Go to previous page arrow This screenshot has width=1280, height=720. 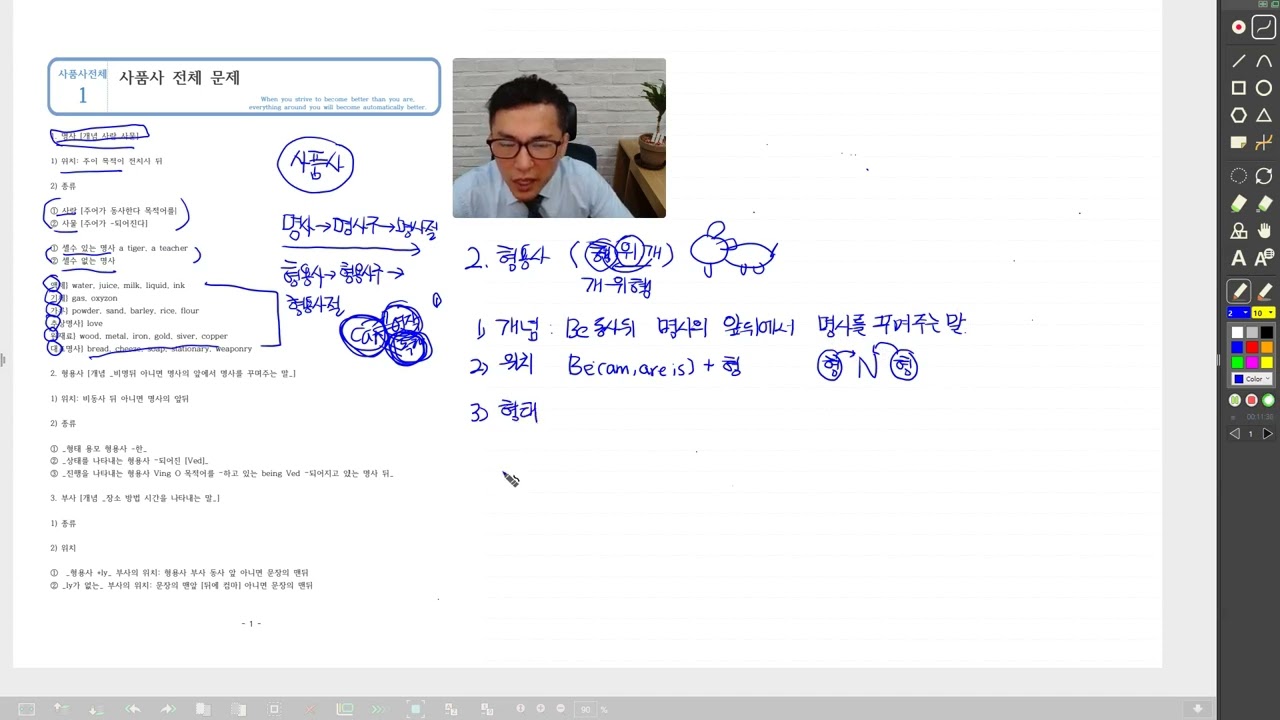(1234, 434)
